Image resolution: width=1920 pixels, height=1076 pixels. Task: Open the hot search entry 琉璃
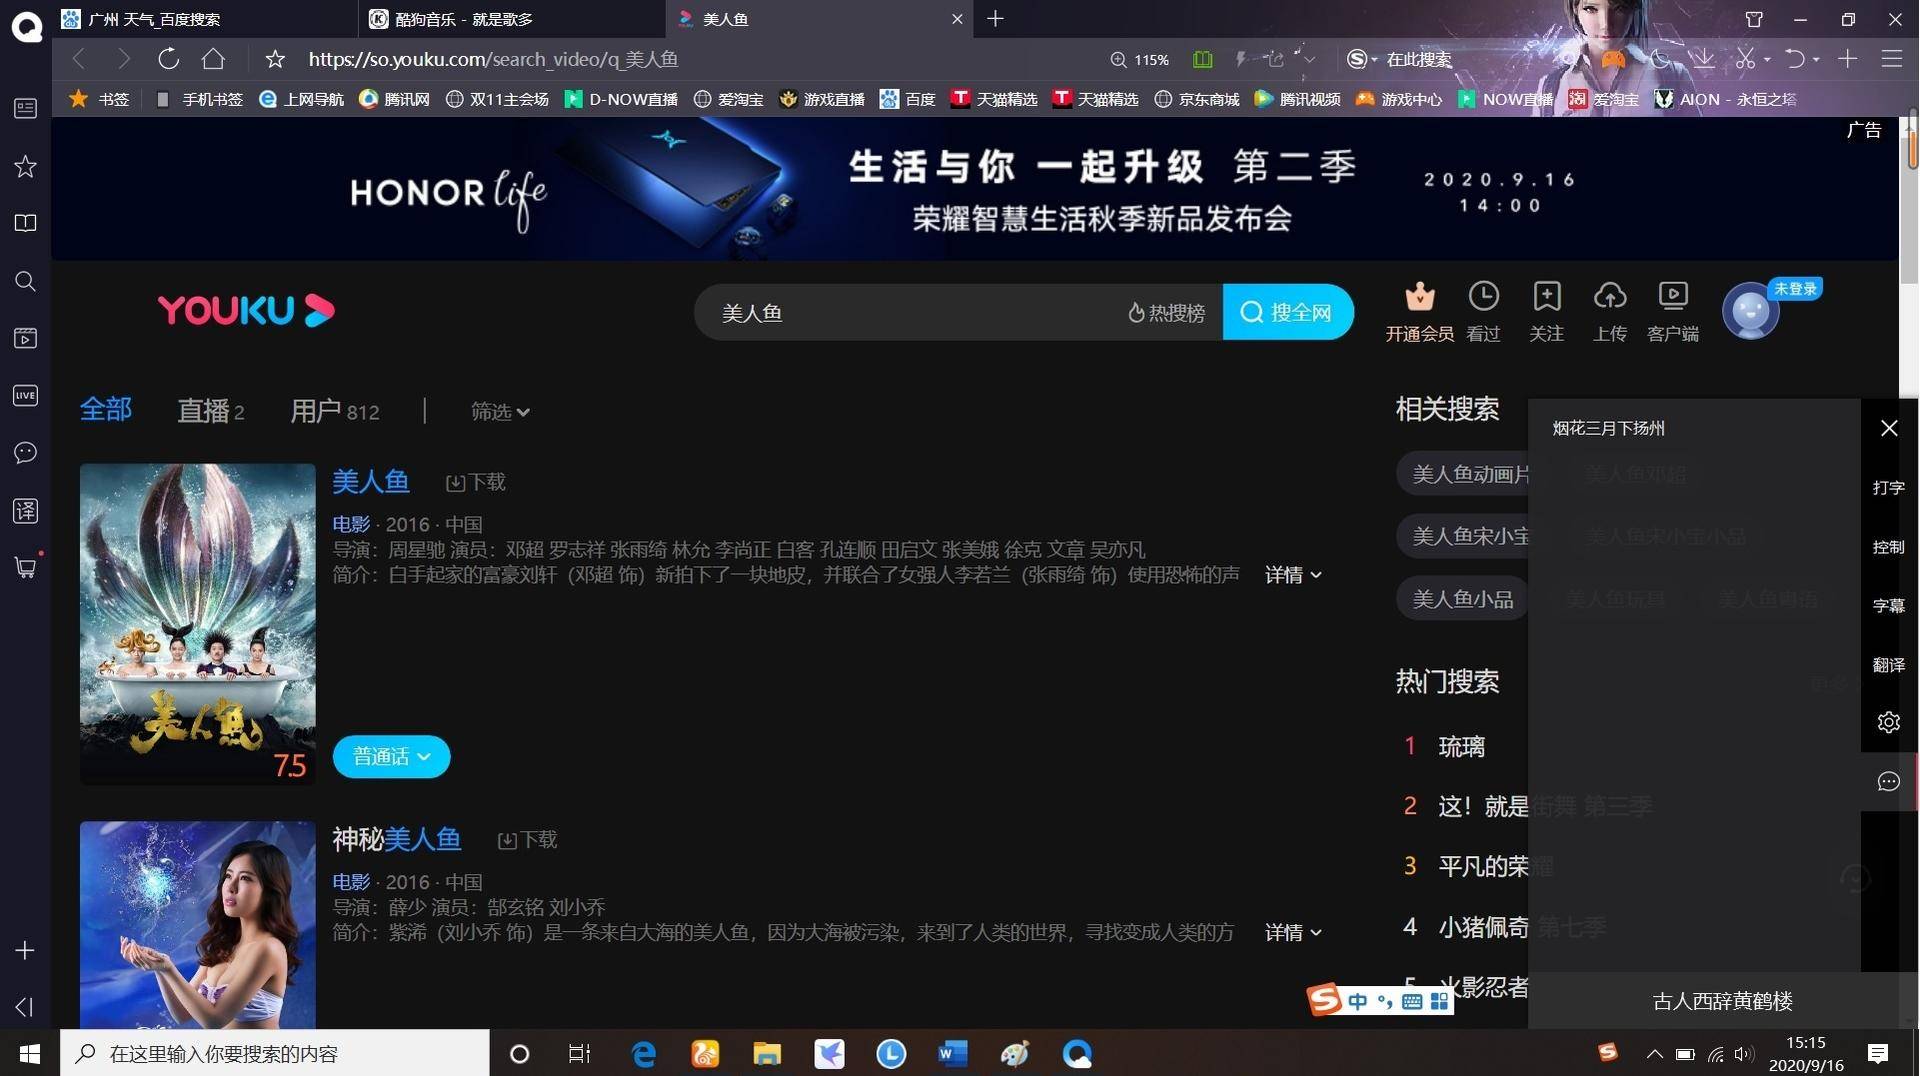click(x=1460, y=746)
